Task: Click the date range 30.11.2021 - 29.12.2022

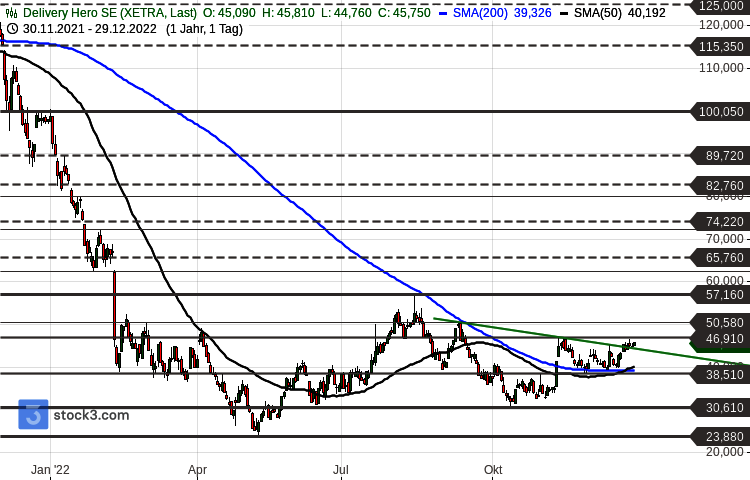Action: pos(89,29)
